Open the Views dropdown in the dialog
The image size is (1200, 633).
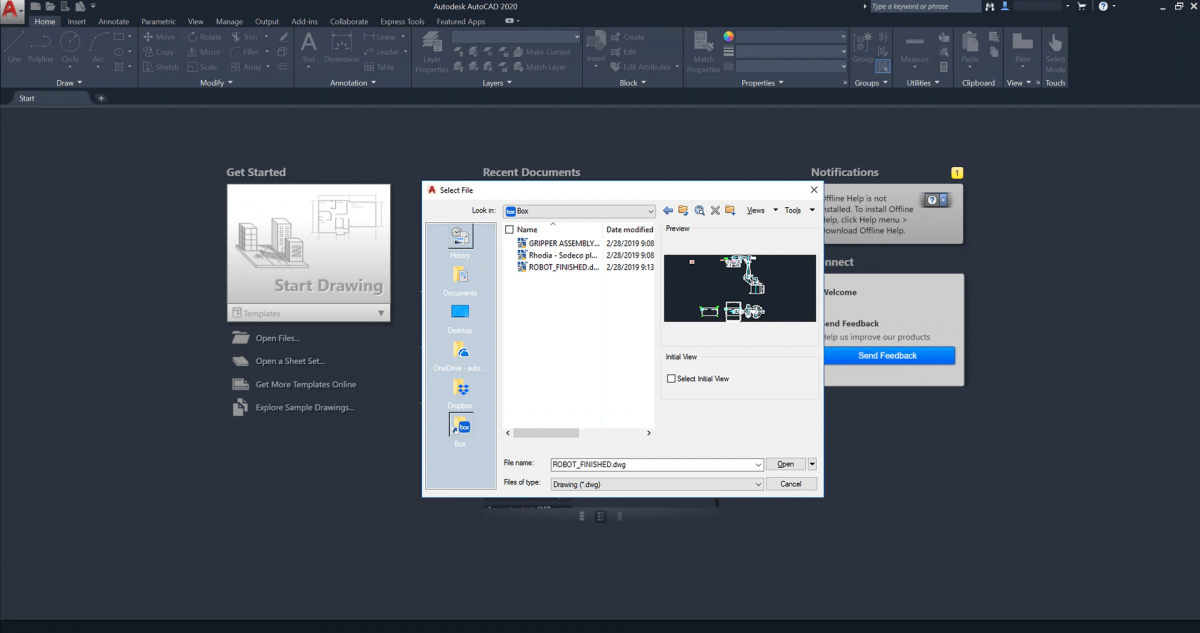(758, 210)
